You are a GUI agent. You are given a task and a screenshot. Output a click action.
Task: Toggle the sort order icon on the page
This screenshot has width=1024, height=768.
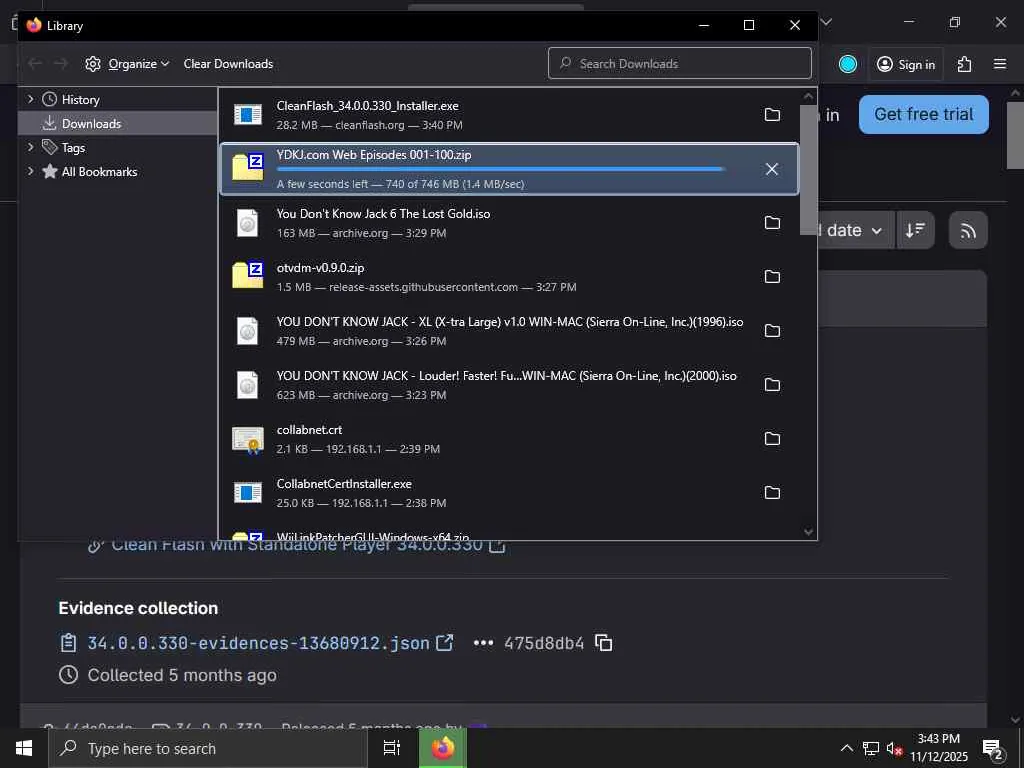[x=915, y=231]
